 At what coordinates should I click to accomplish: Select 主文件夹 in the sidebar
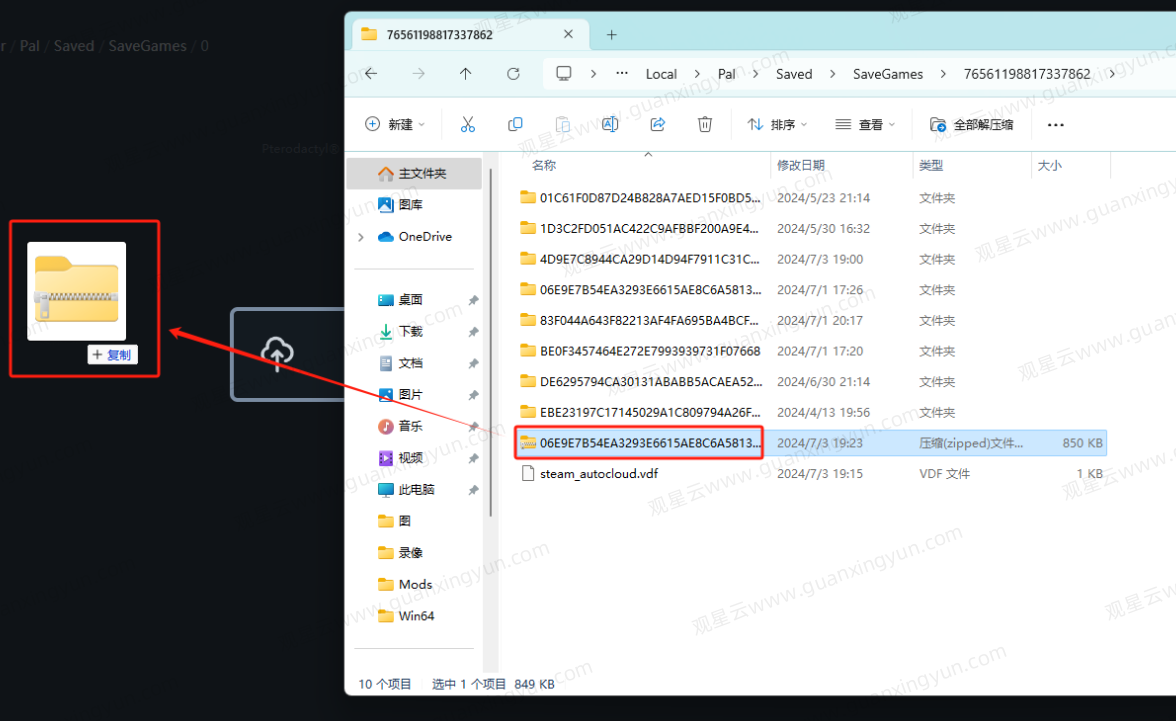pos(413,174)
